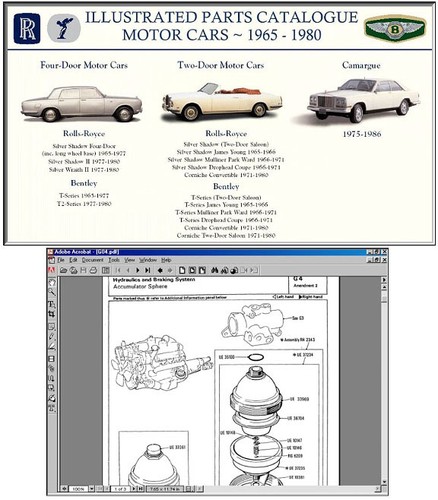Select the Zoom magnifier tool

click(x=52, y=293)
